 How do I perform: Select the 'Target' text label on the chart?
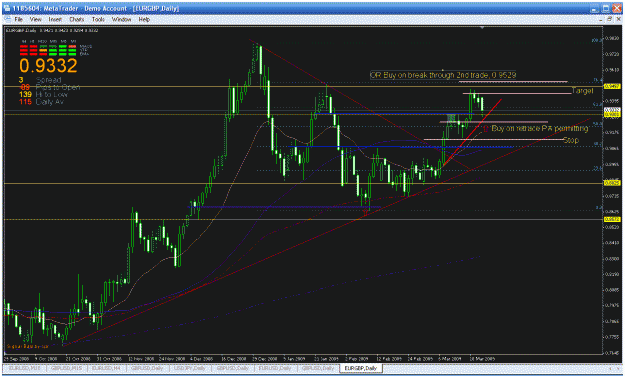click(582, 91)
